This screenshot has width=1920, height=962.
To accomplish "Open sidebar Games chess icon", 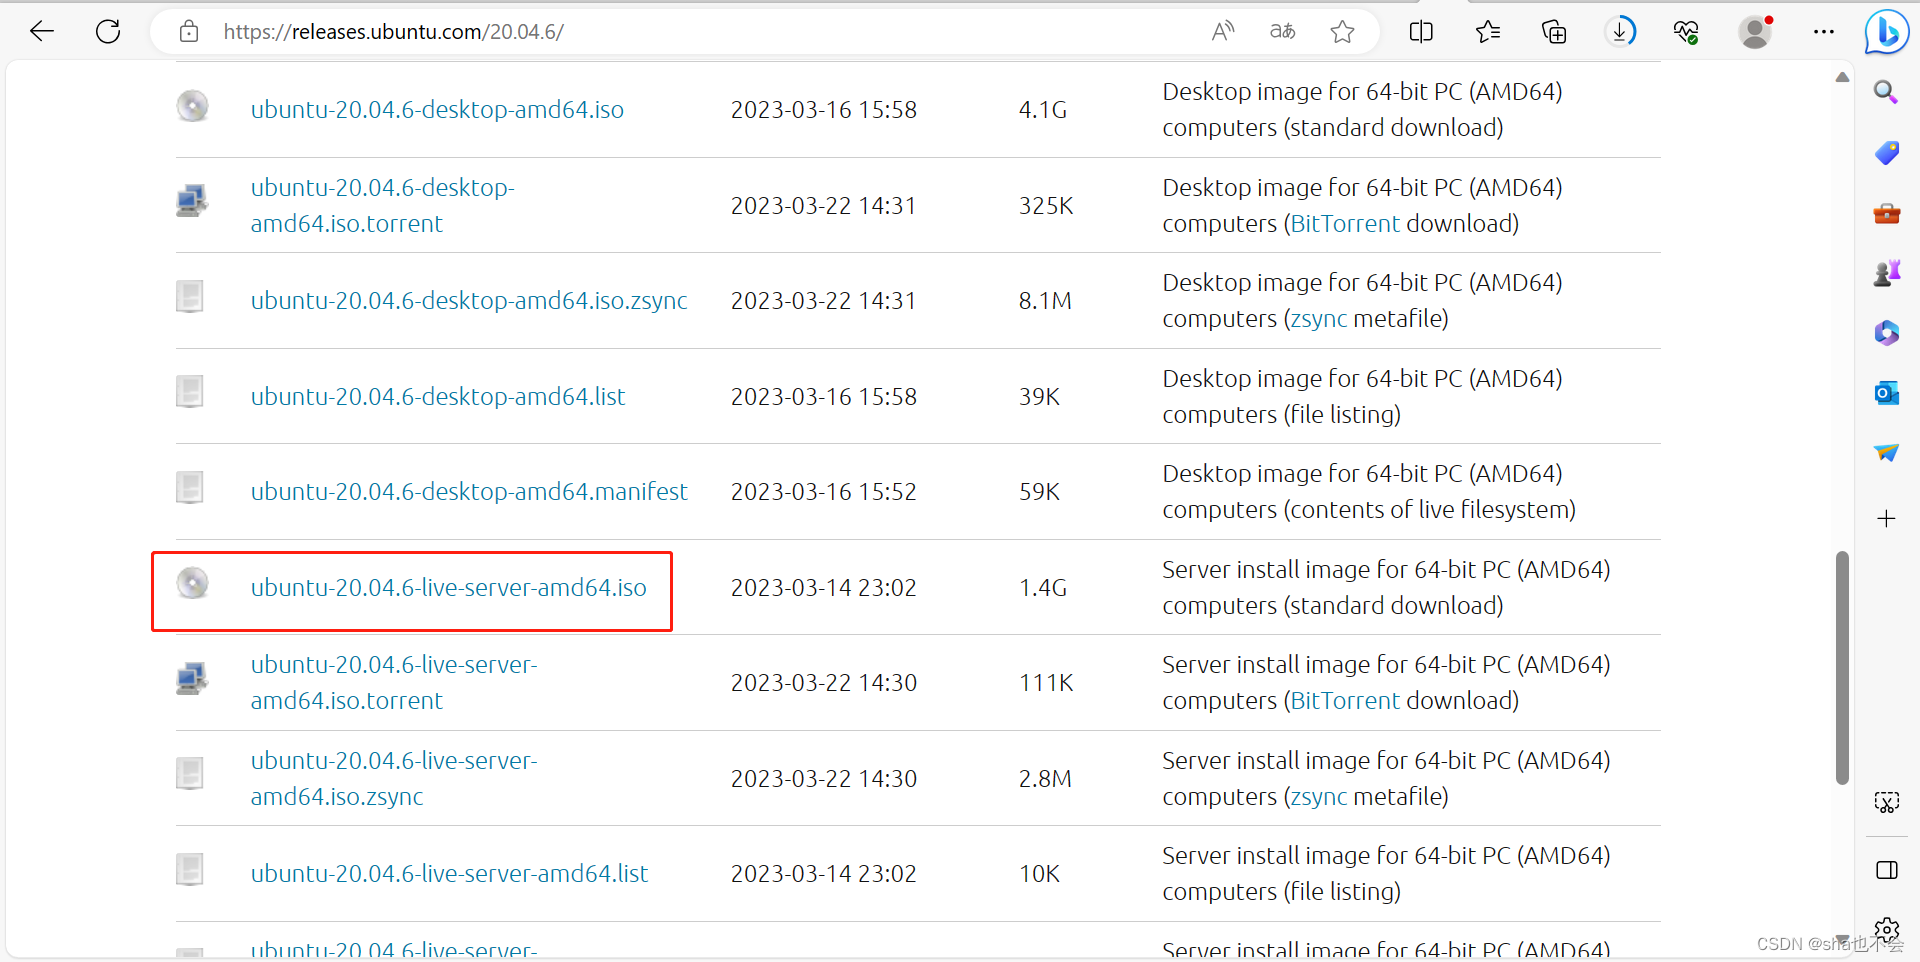I will (1886, 273).
